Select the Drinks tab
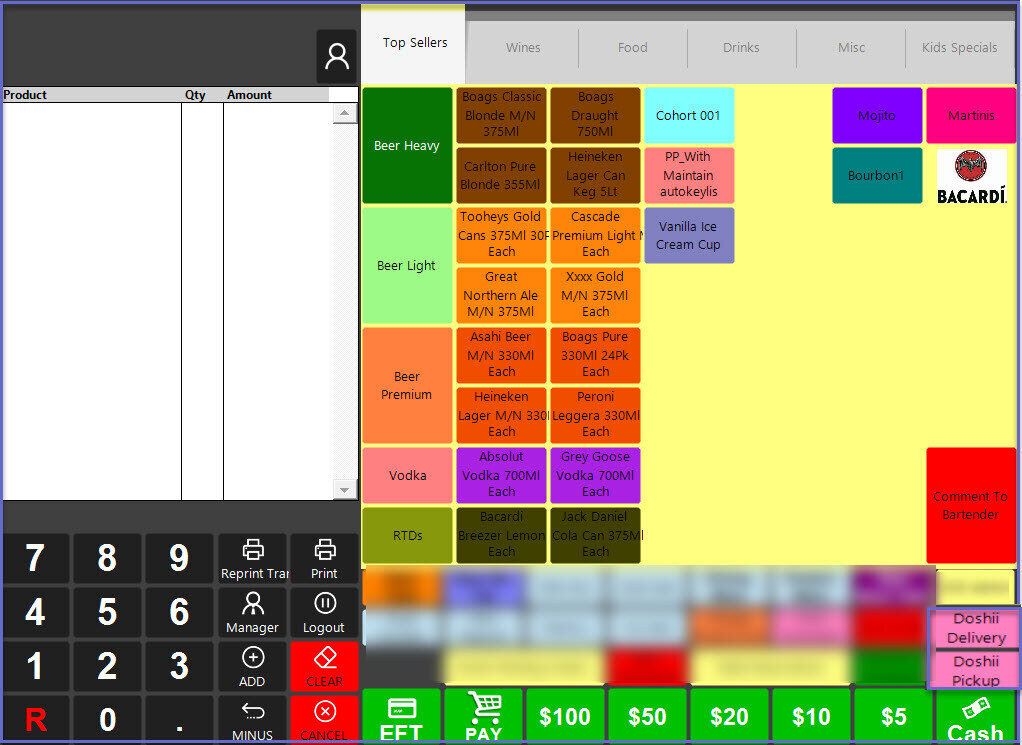This screenshot has height=745, width=1022. point(741,48)
